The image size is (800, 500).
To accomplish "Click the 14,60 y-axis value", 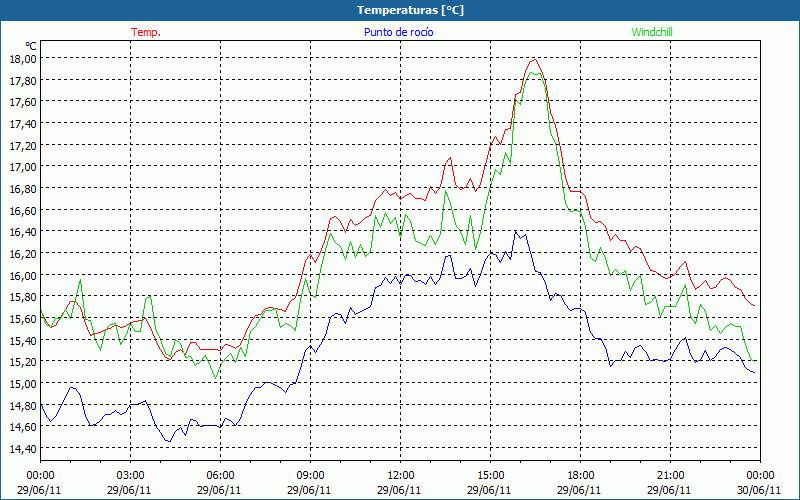I will pyautogui.click(x=23, y=427).
